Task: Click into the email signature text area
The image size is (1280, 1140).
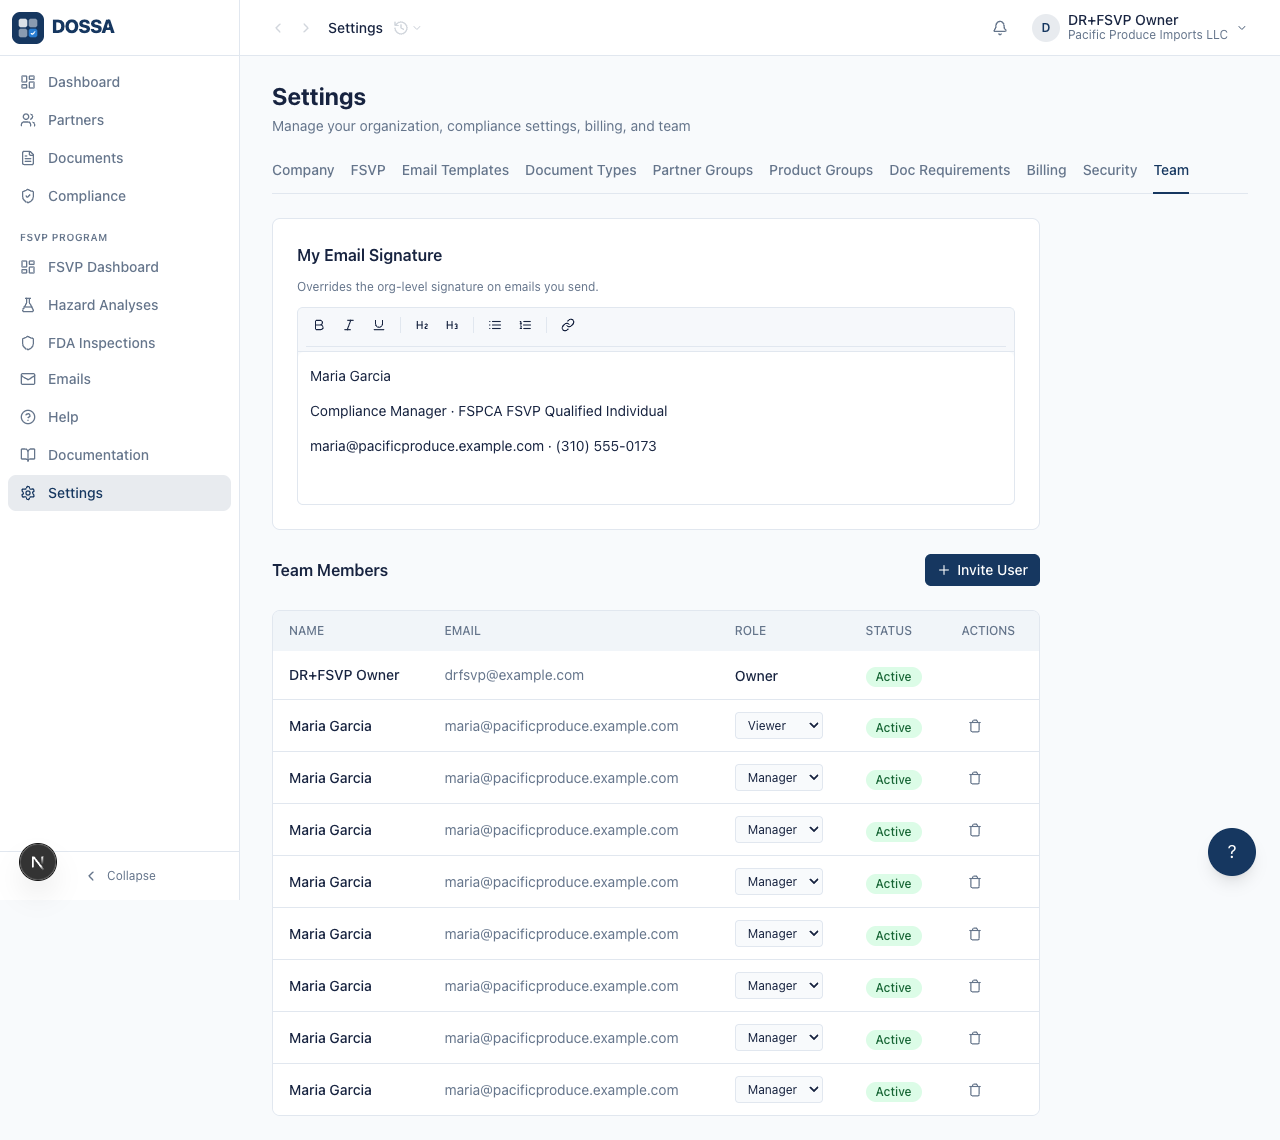Action: click(x=656, y=428)
